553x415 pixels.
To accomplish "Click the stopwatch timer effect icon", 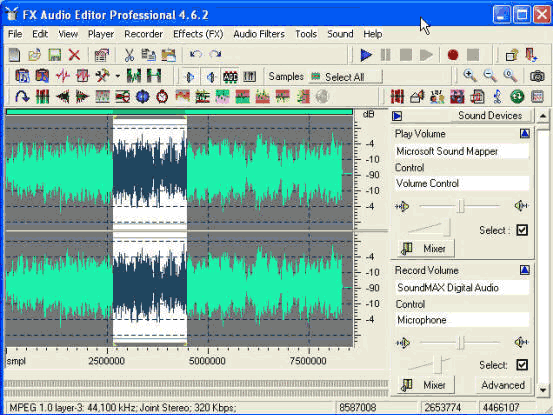I will (x=162, y=97).
